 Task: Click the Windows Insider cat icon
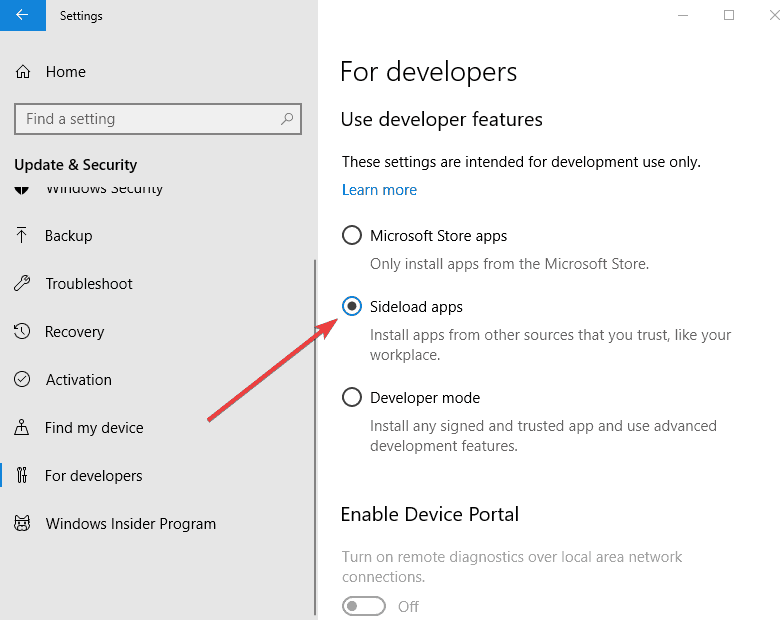pos(22,523)
